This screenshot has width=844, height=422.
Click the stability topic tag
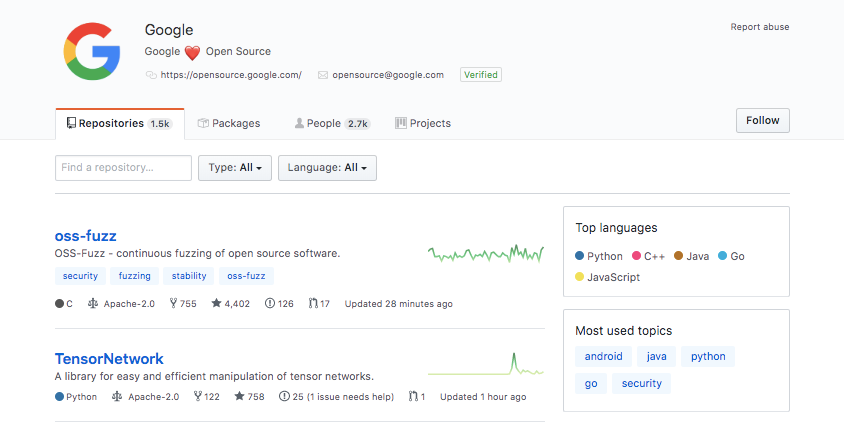189,276
